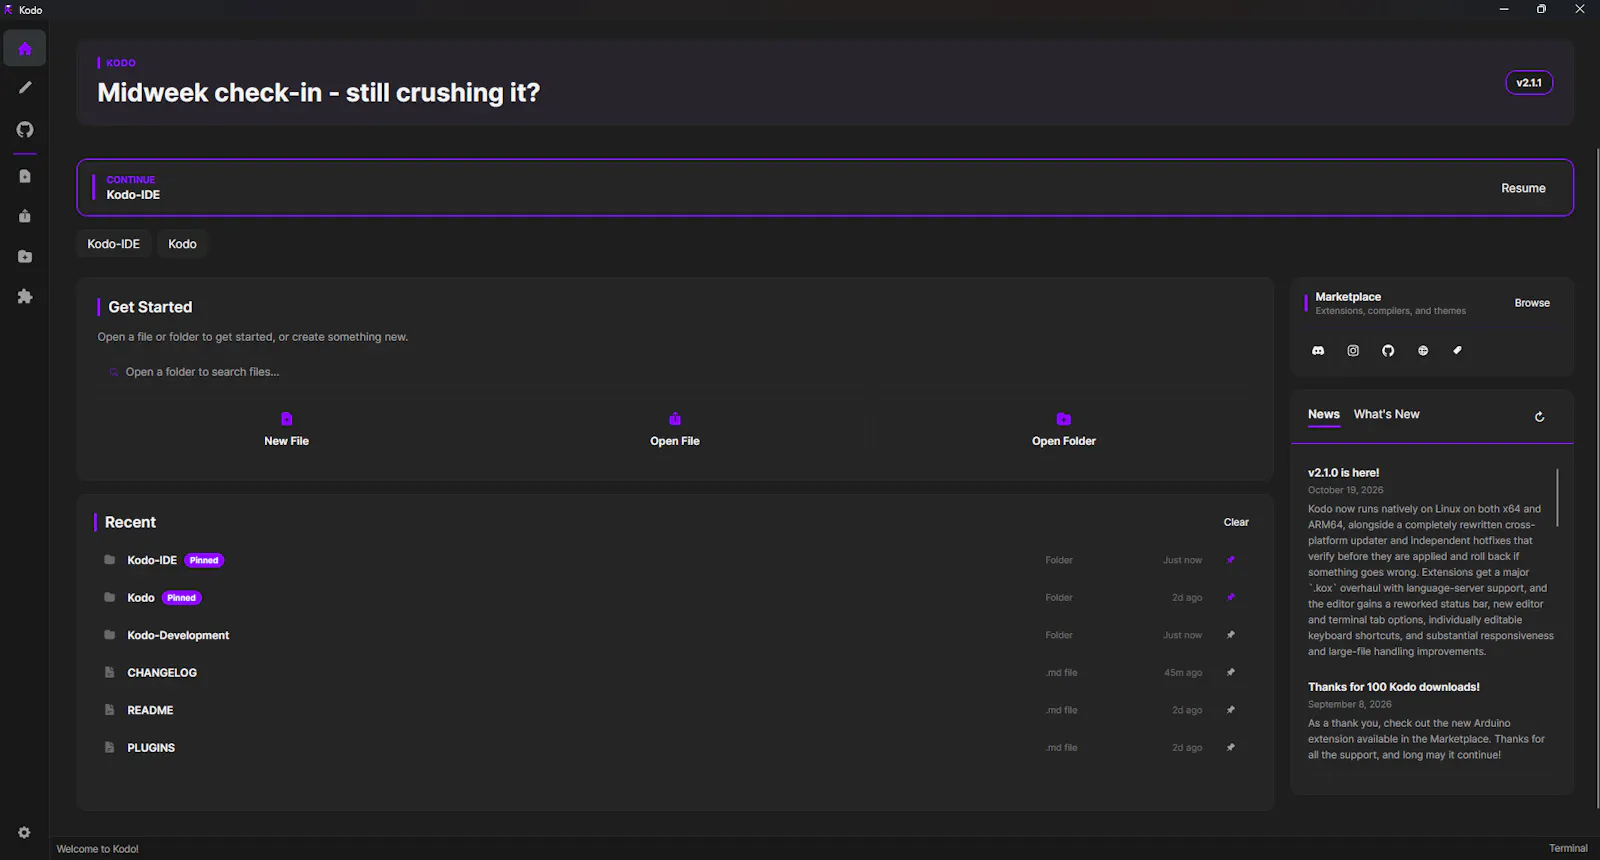1600x860 pixels.
Task: Clear the Recent list
Action: (1236, 522)
